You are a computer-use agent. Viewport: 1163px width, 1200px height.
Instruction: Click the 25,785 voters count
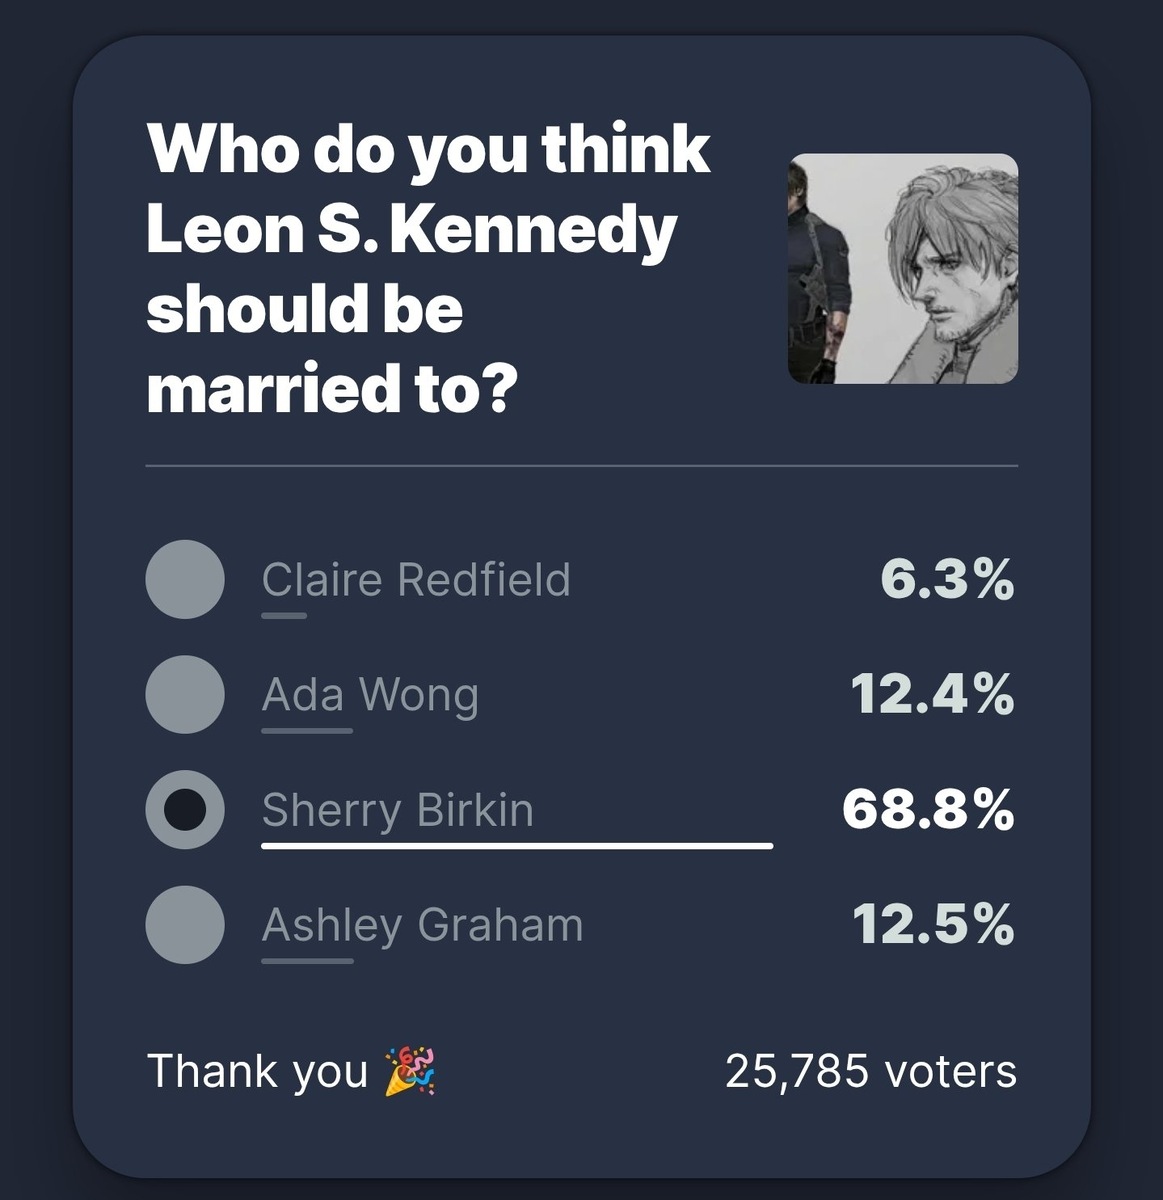871,1072
